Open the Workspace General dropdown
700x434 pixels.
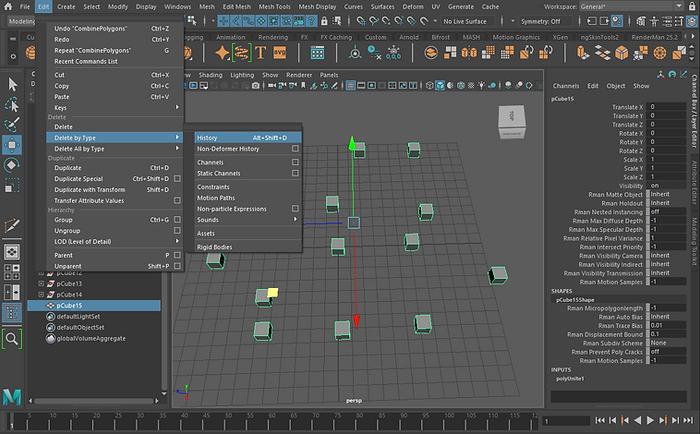tap(631, 6)
